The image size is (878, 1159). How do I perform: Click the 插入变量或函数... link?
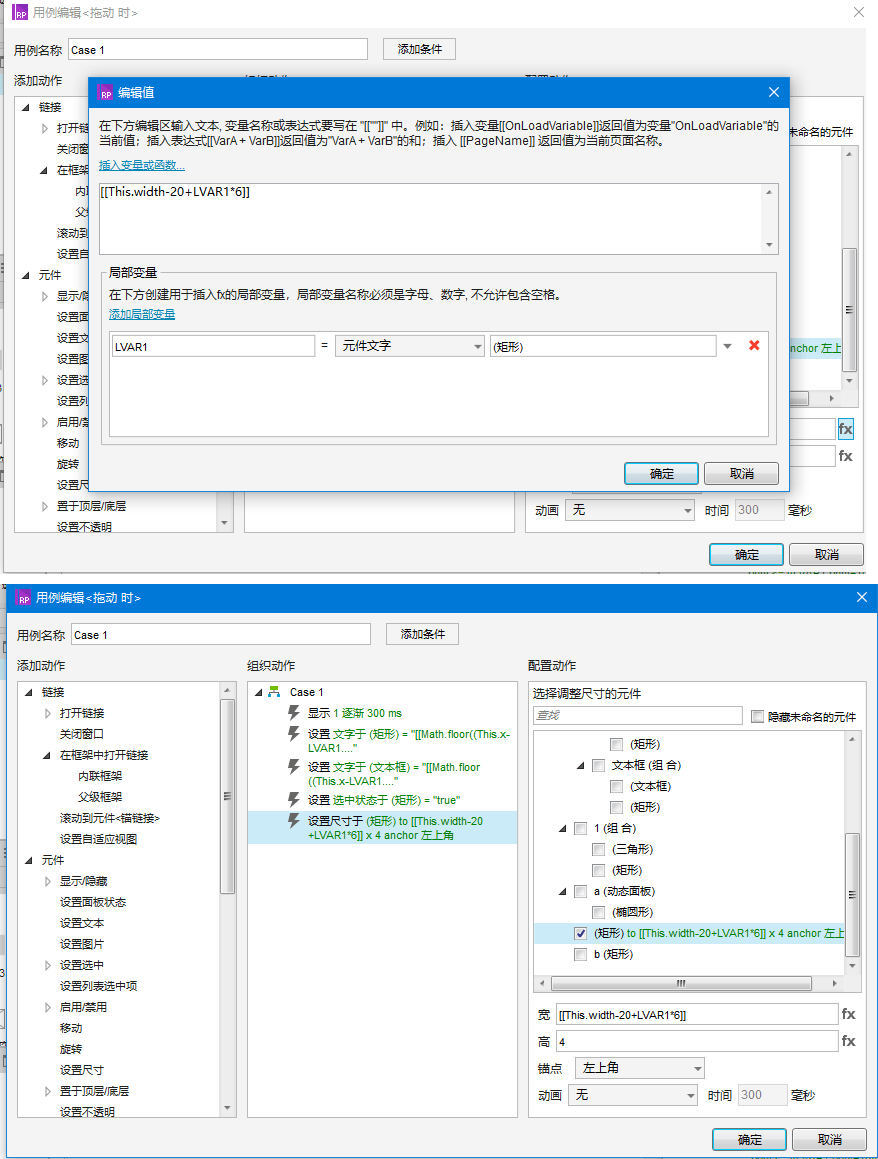[x=141, y=165]
